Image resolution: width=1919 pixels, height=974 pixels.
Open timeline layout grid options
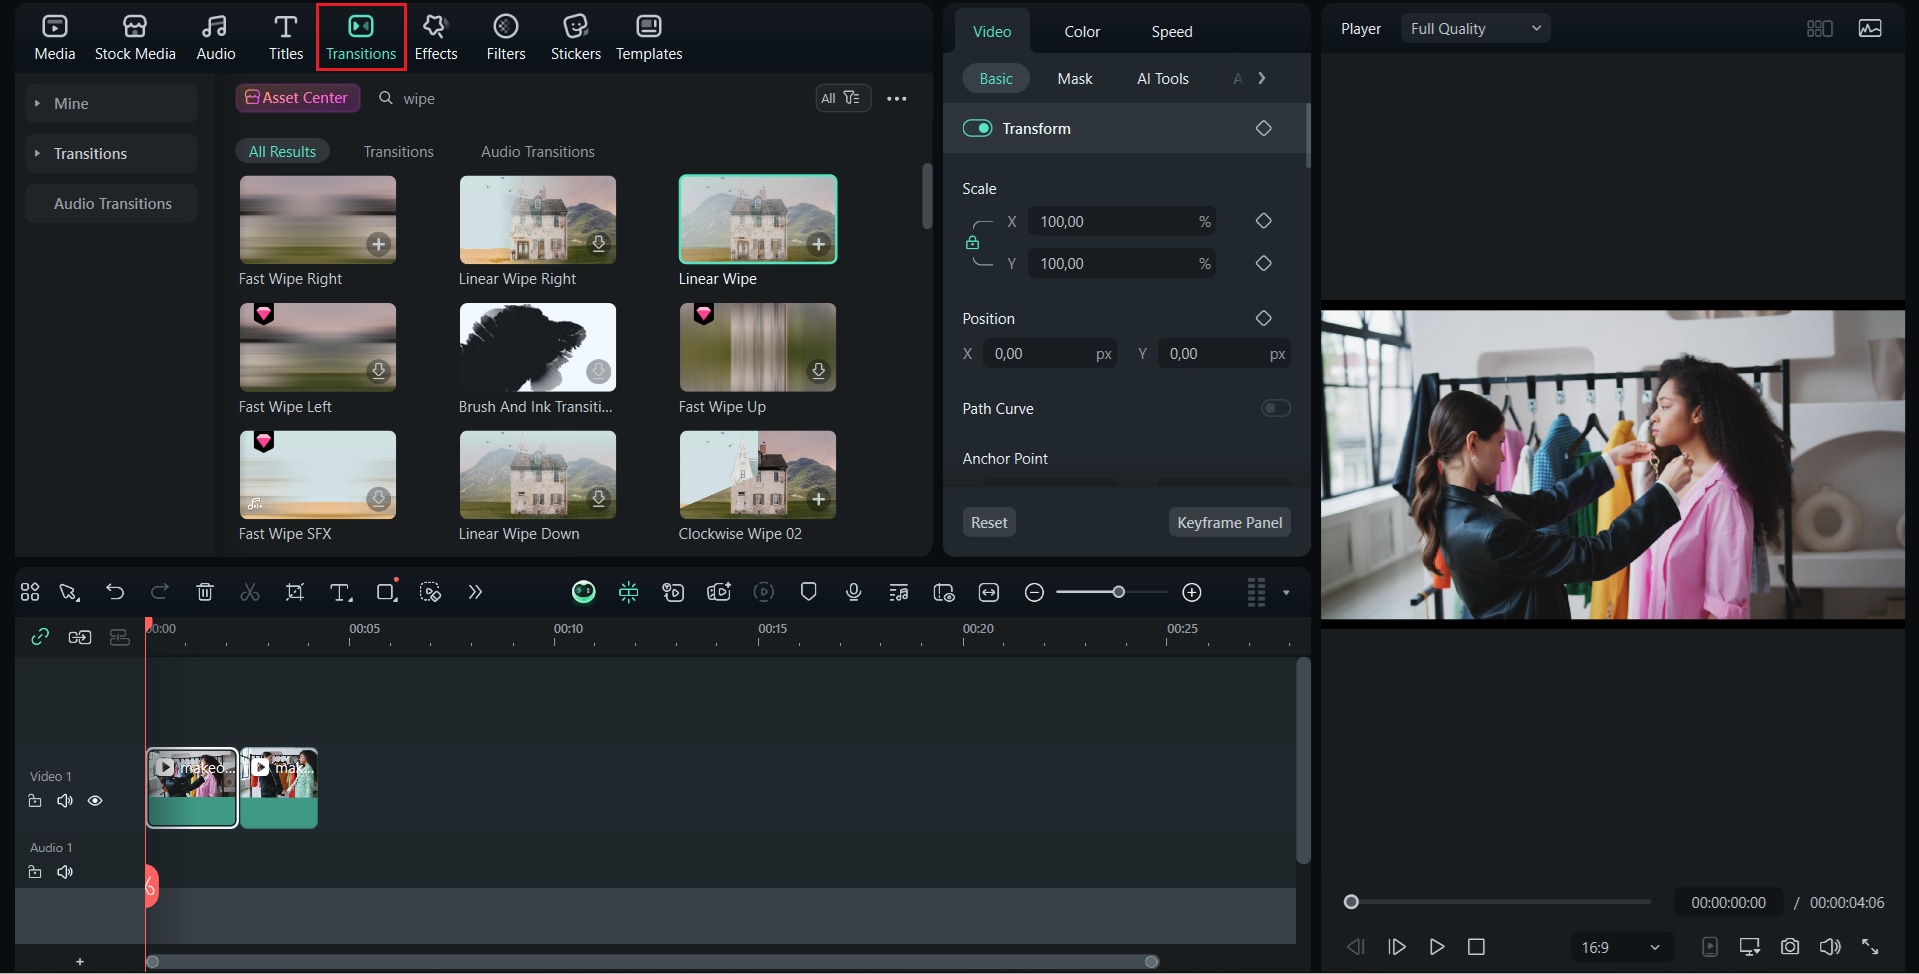(1256, 592)
